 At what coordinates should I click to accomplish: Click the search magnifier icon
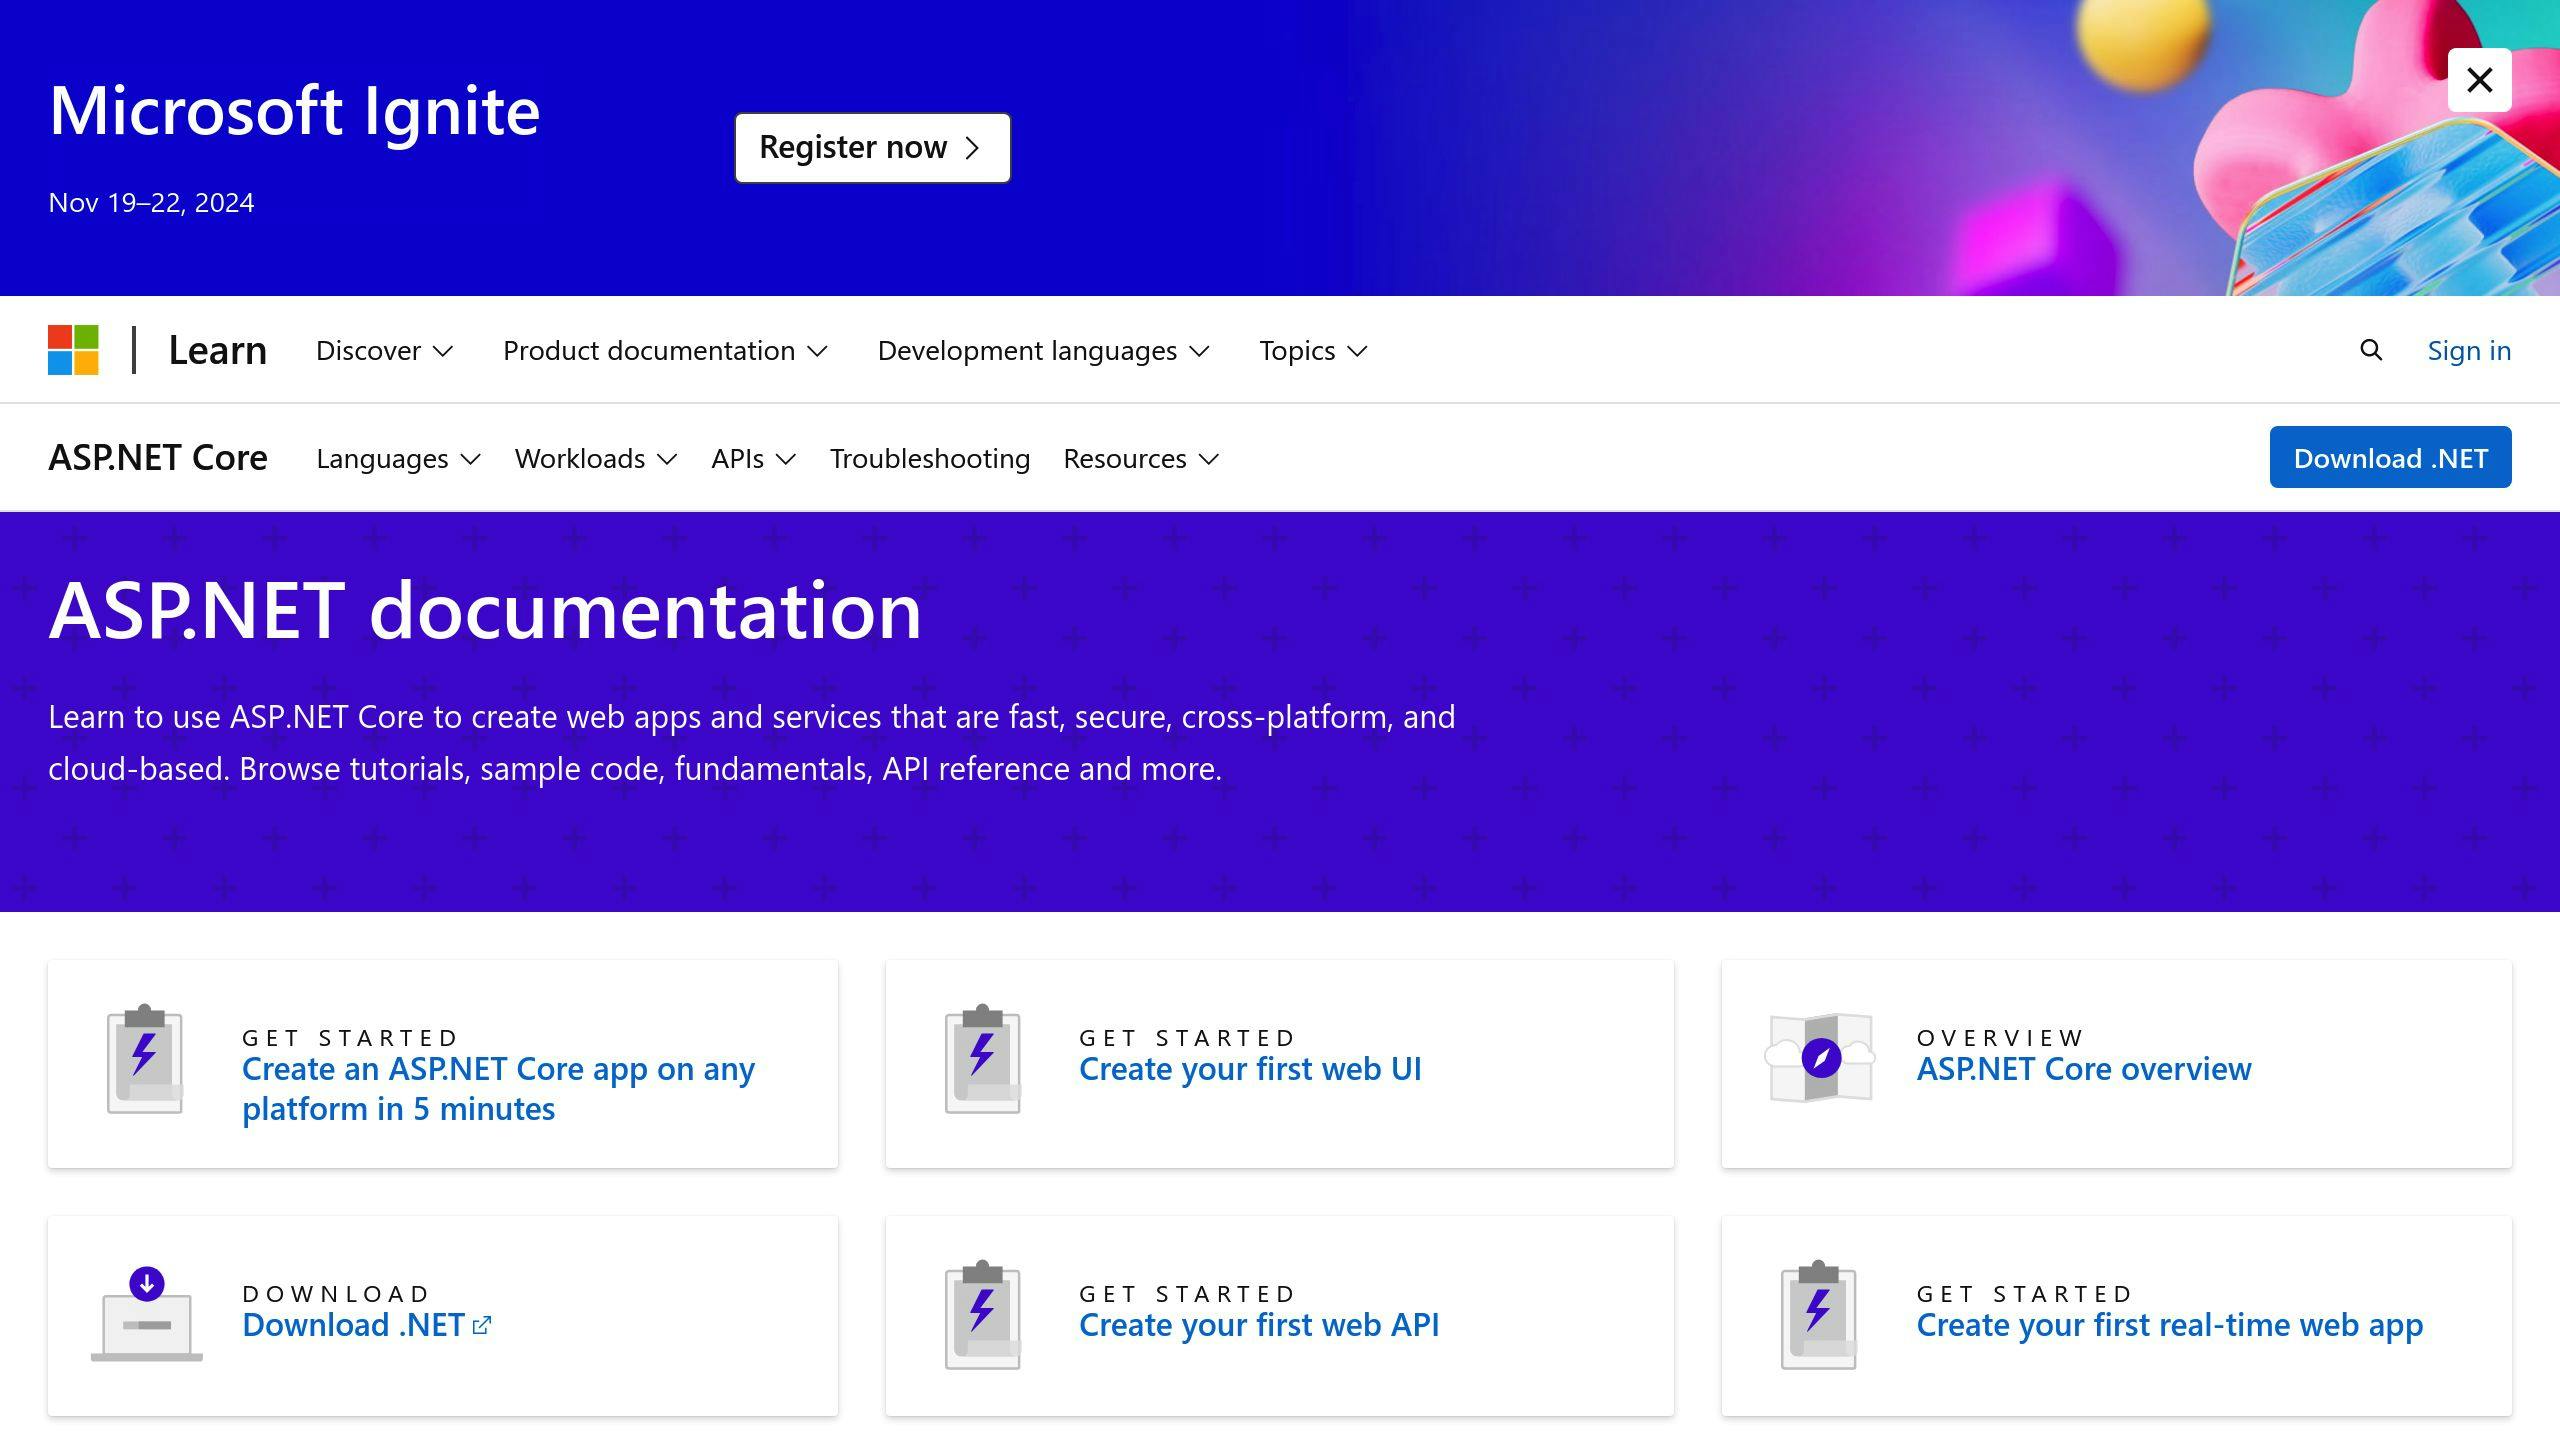[x=2370, y=350]
